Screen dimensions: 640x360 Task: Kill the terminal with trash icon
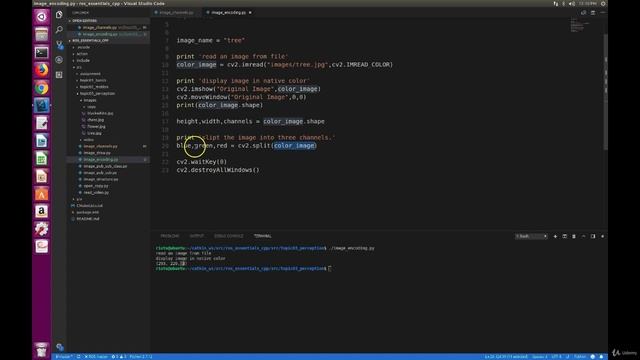574,236
